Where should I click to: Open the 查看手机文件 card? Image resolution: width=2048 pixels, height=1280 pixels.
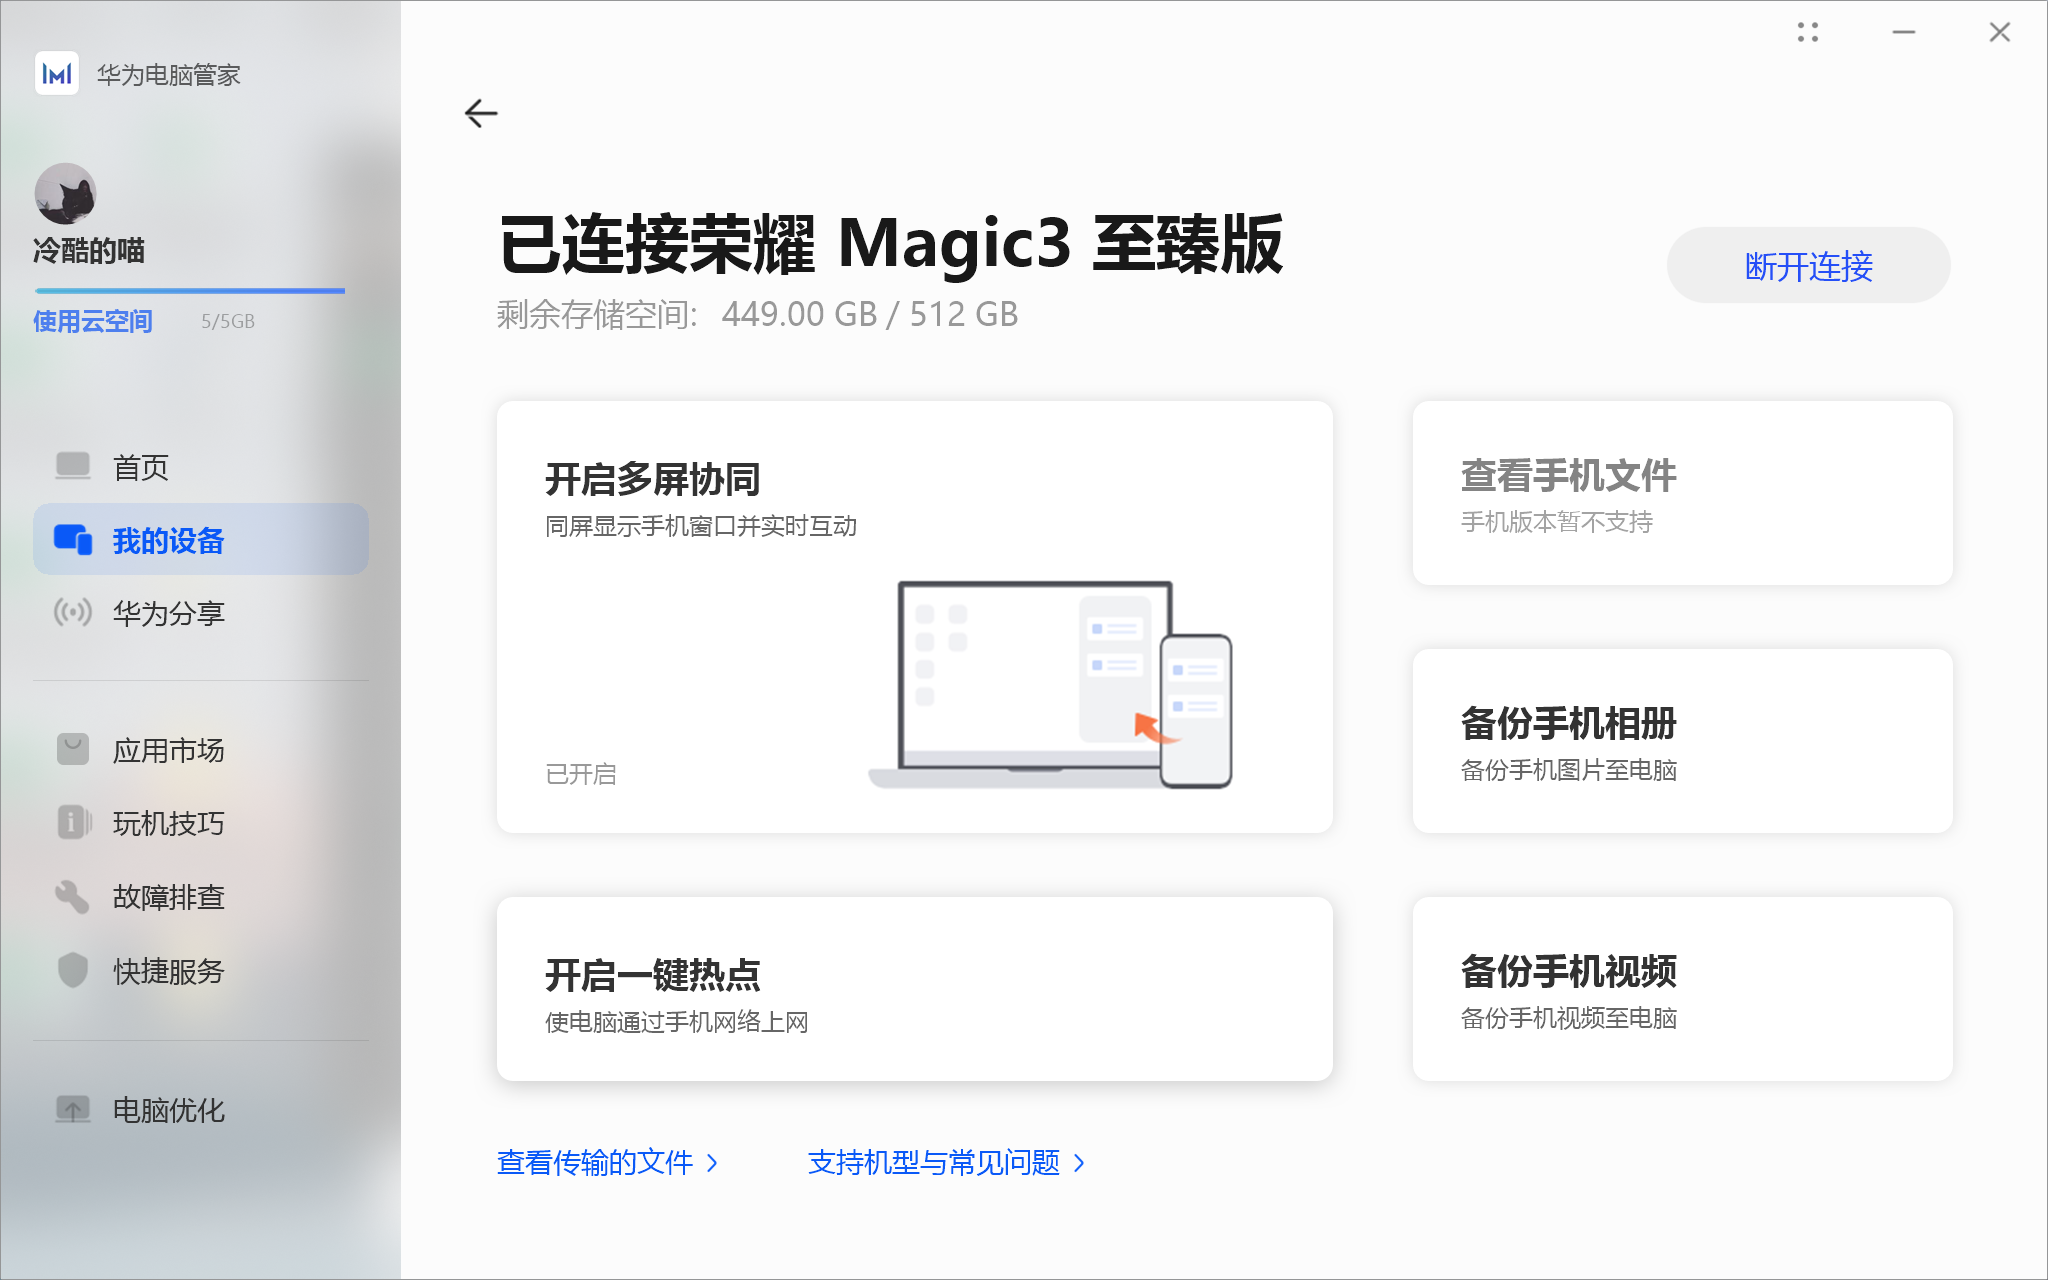(x=1682, y=493)
